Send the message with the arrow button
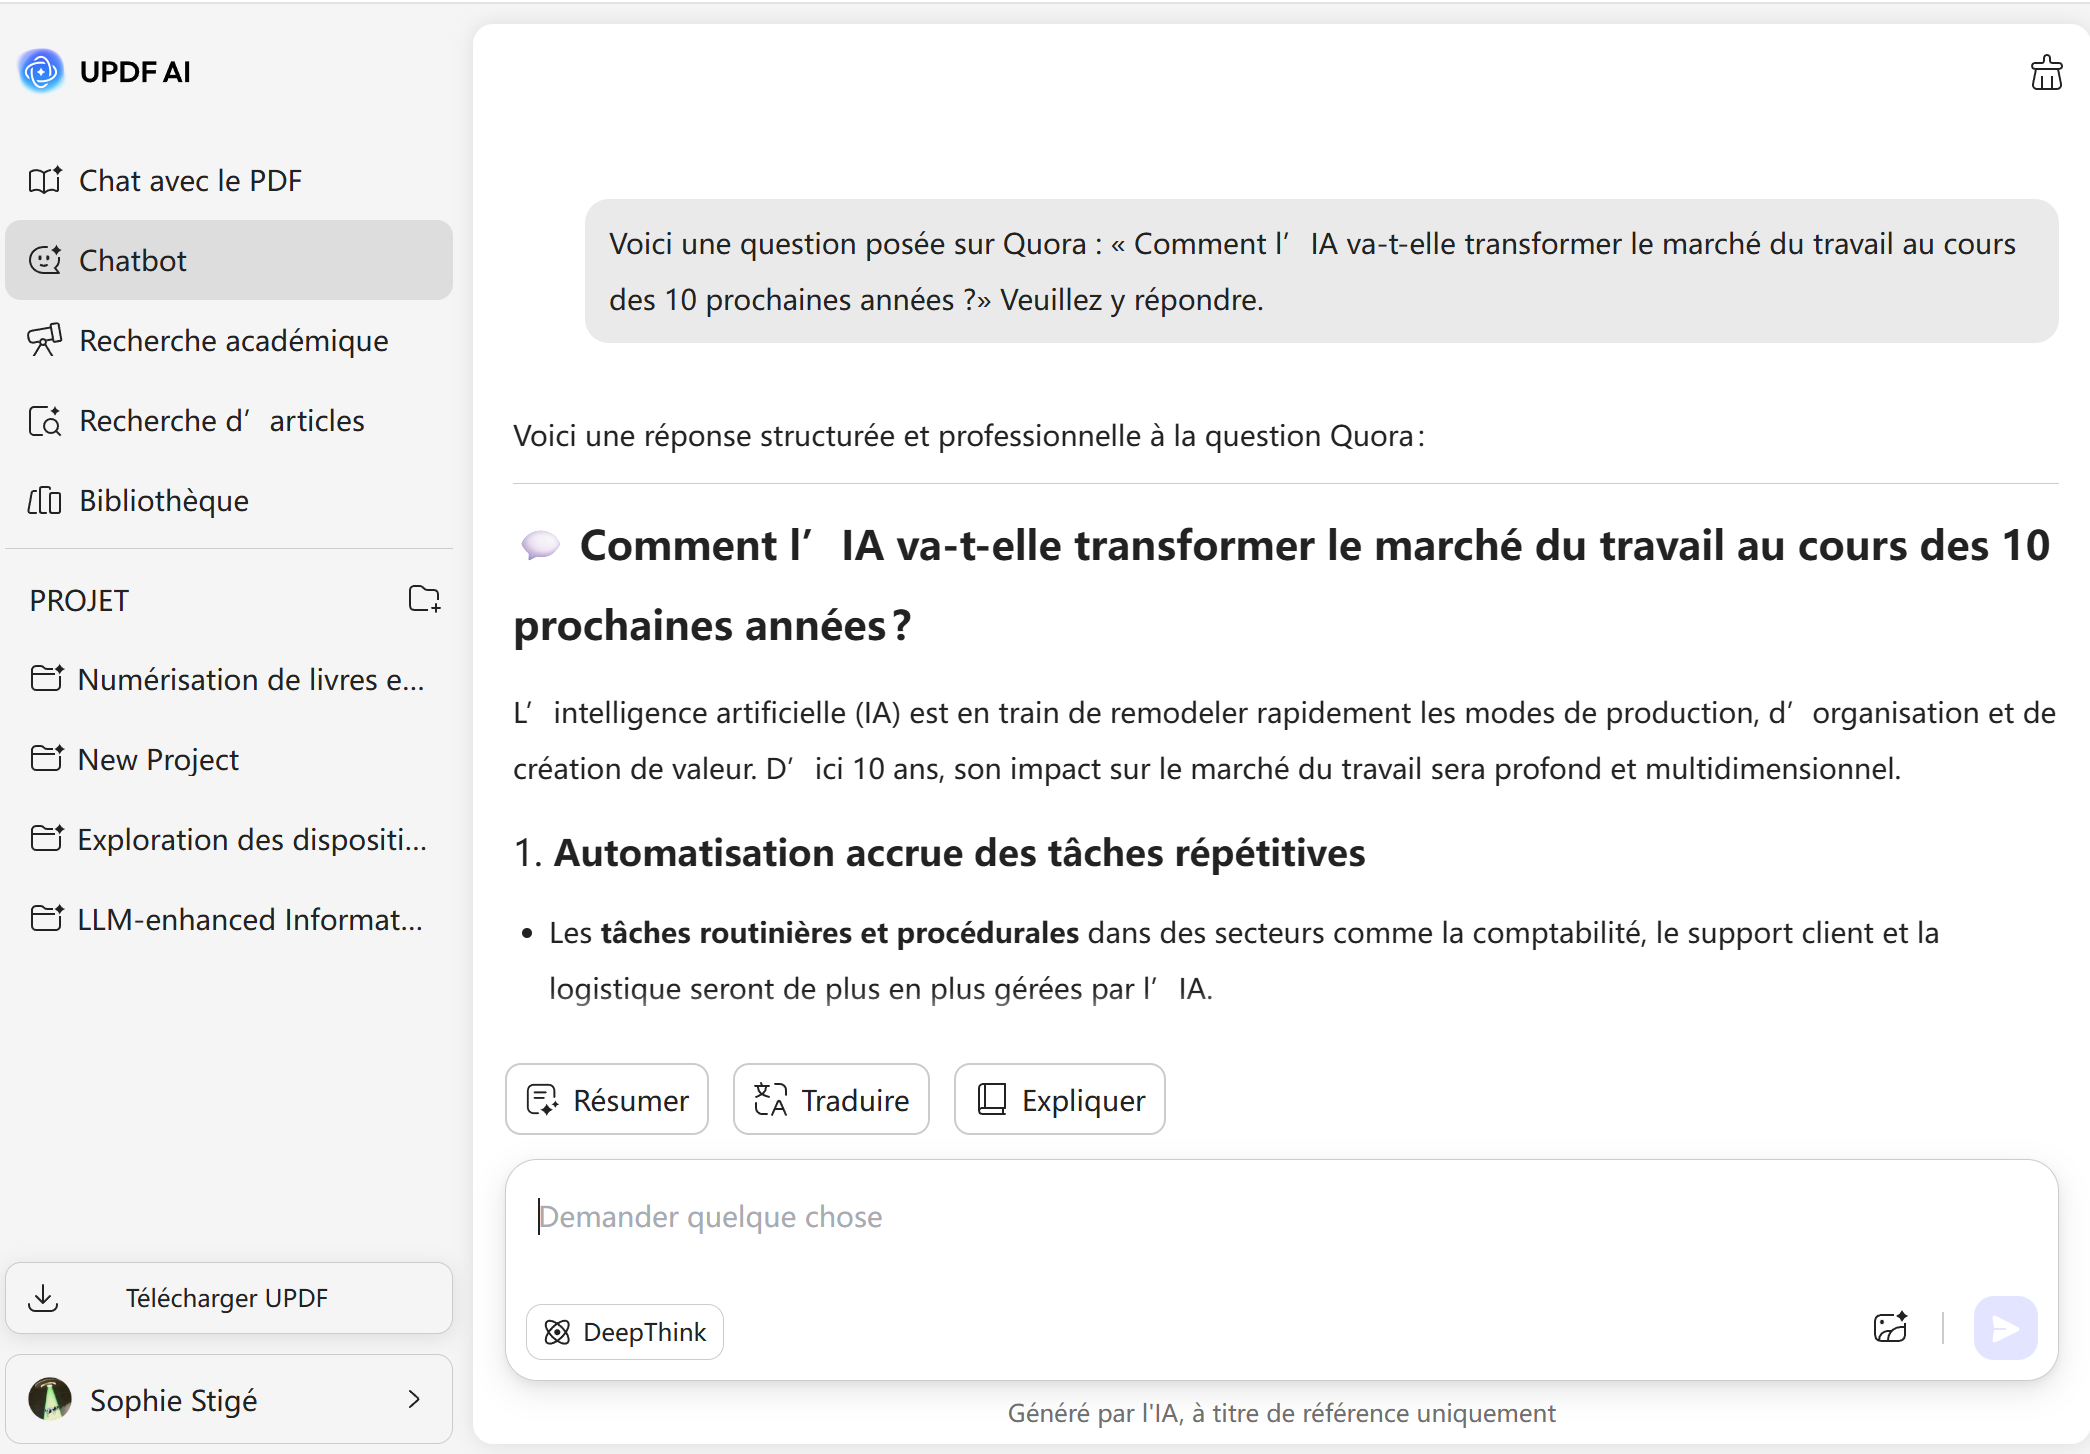The image size is (2090, 1454). pyautogui.click(x=2005, y=1328)
